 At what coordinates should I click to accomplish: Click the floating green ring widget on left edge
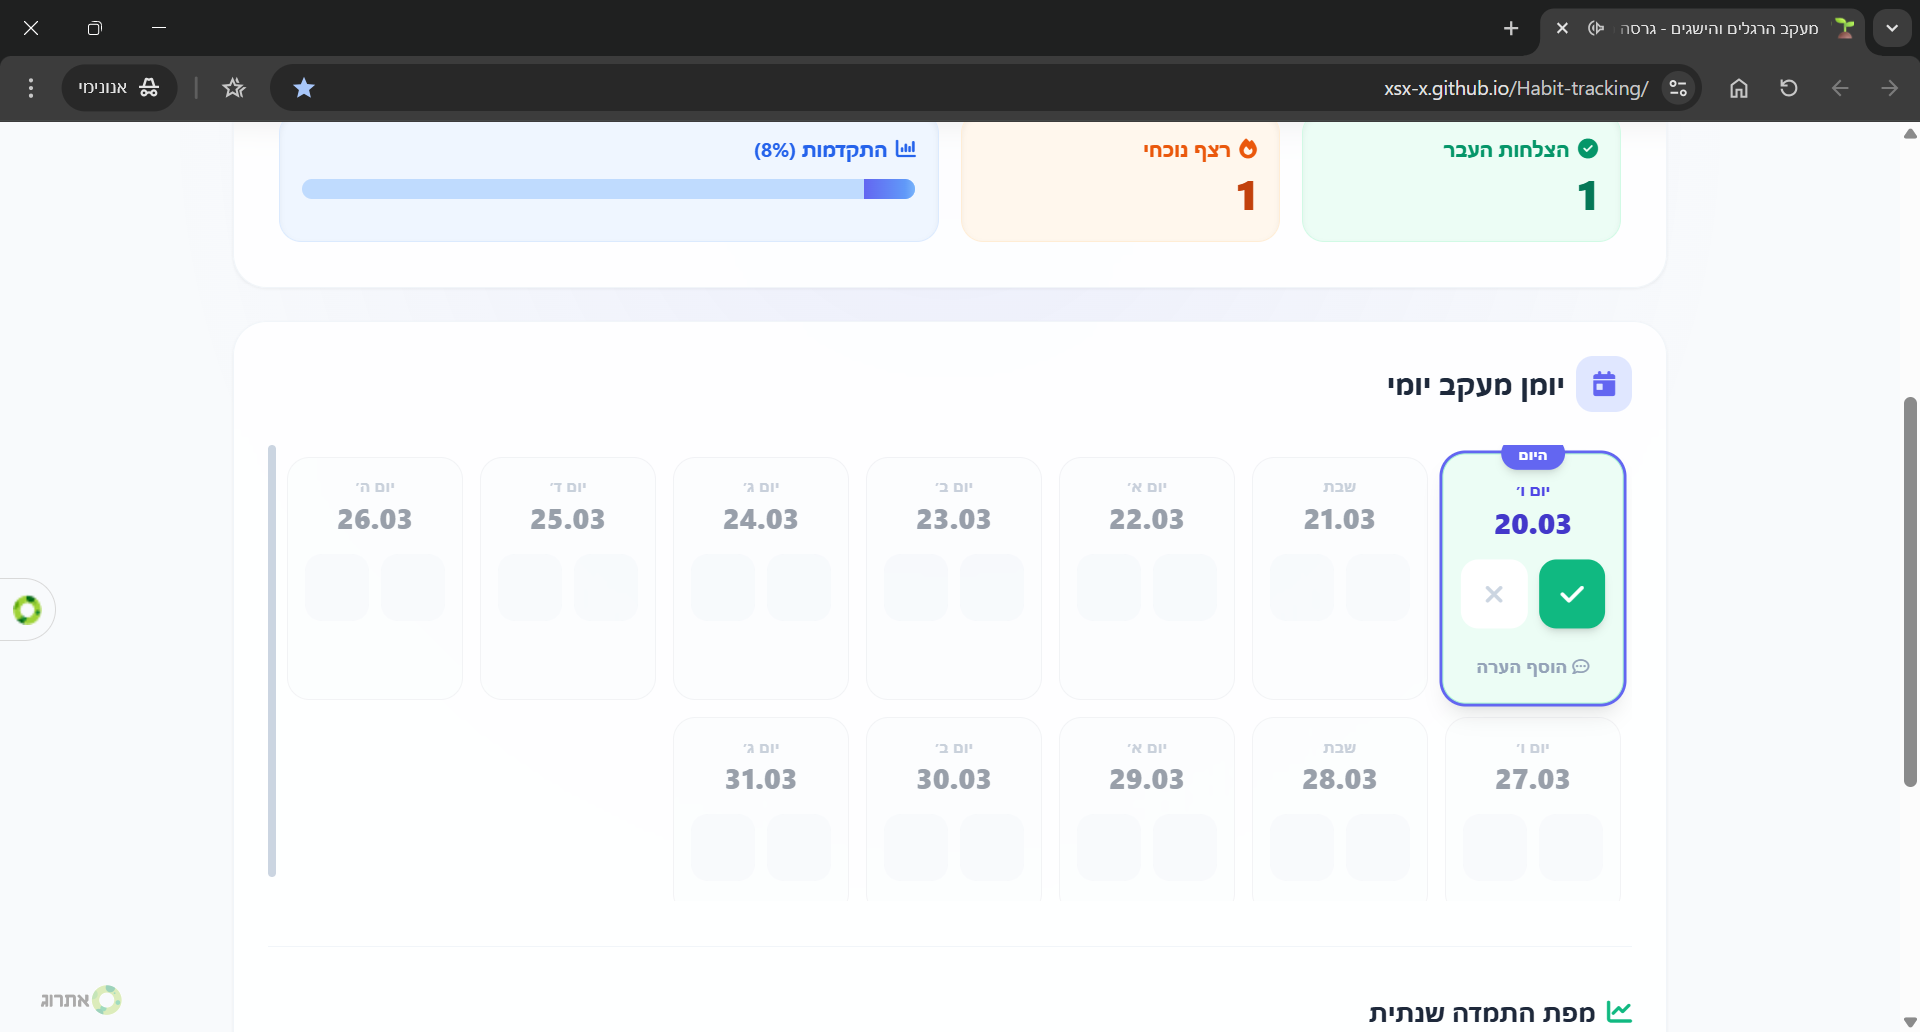coord(27,609)
